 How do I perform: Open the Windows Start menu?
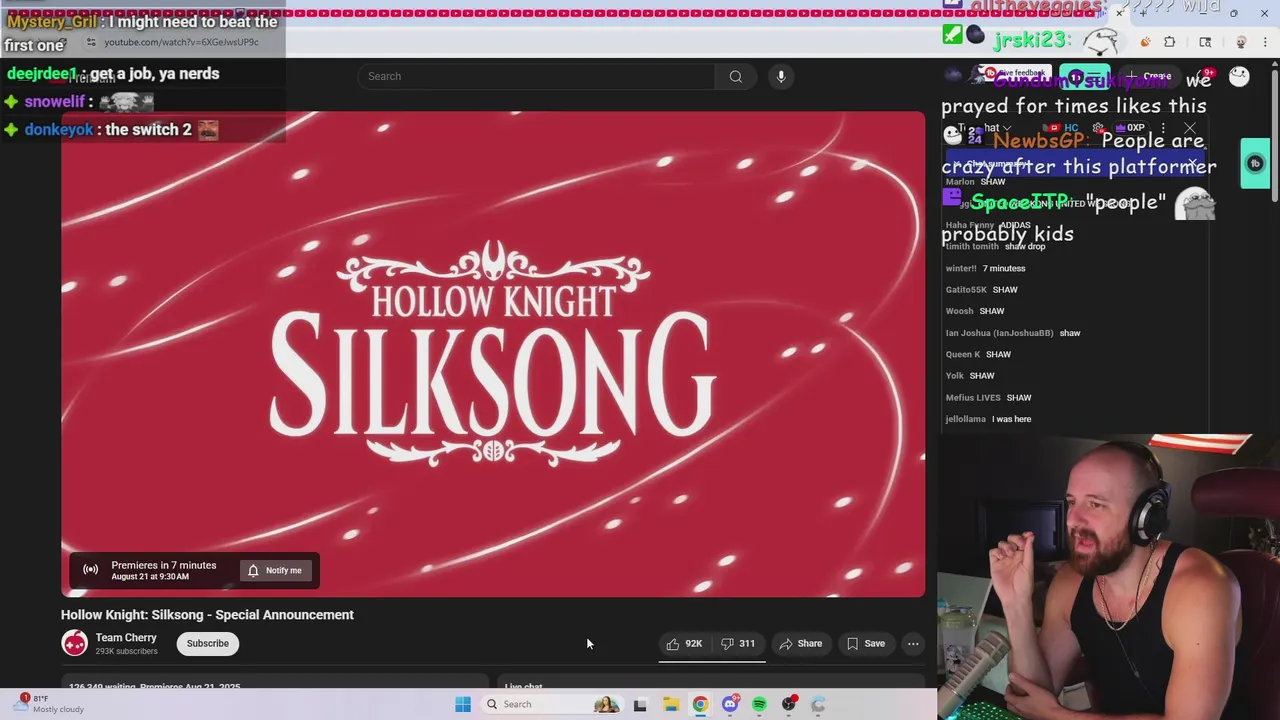462,704
